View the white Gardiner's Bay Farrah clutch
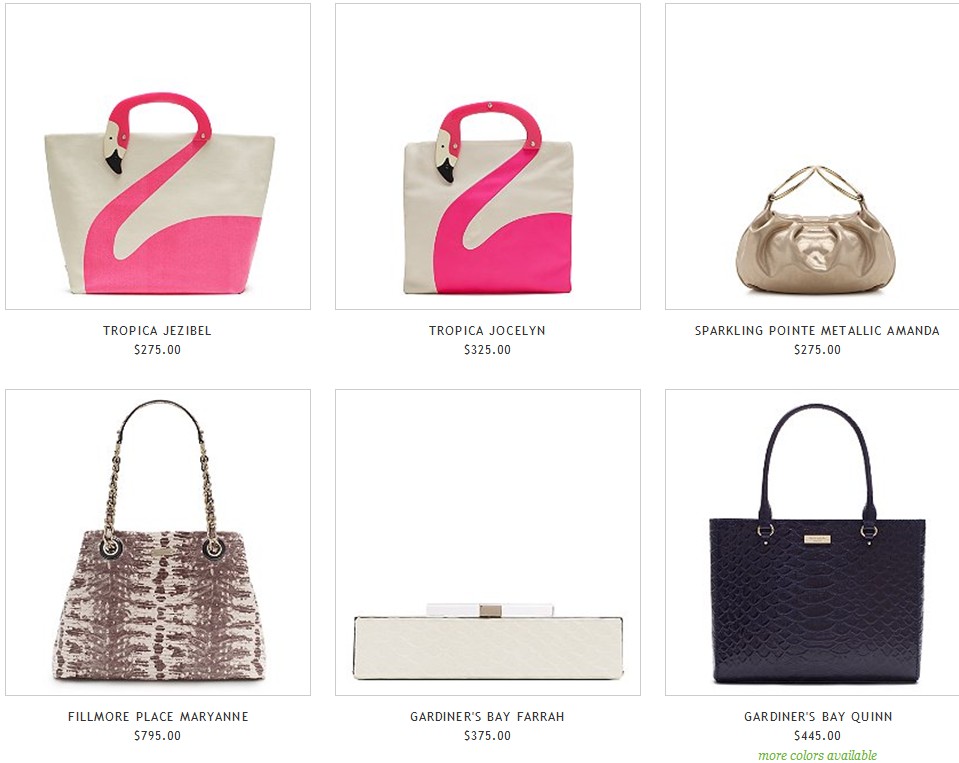959x763 pixels. click(488, 542)
